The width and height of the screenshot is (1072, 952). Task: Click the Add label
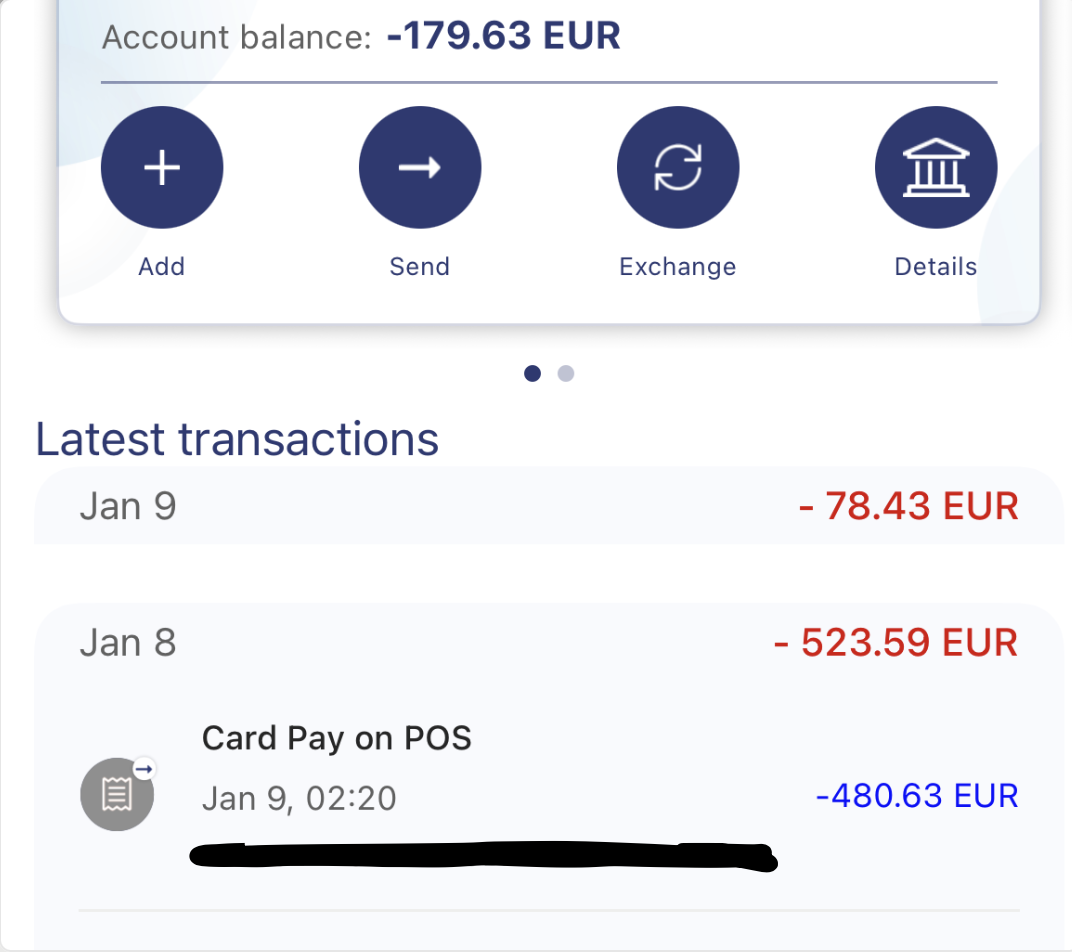[162, 267]
